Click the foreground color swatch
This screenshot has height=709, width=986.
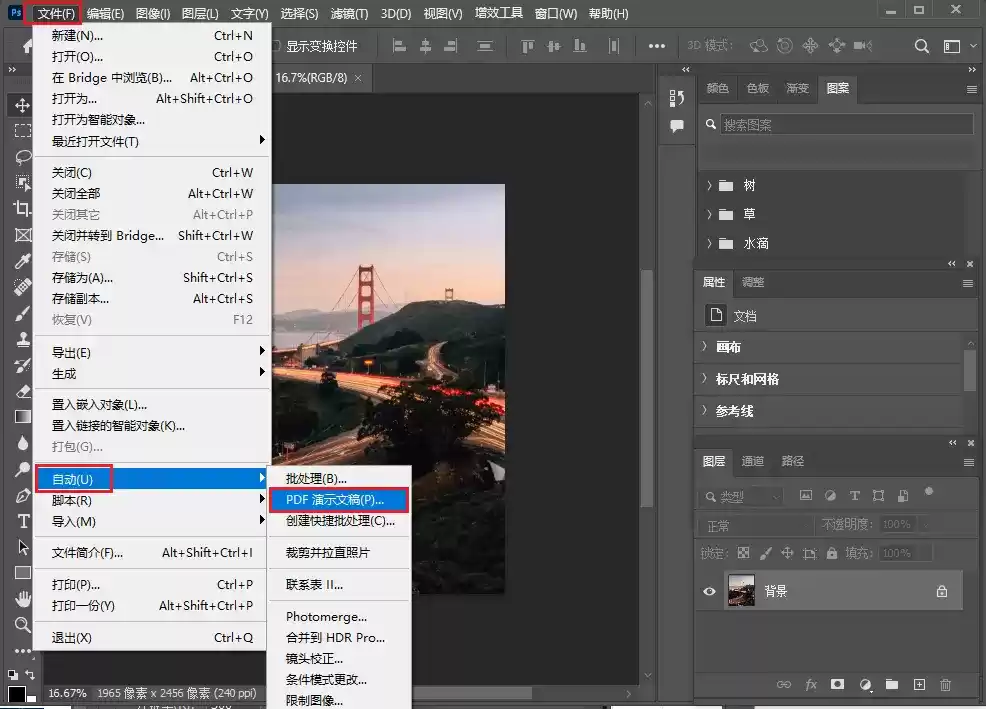click(17, 692)
